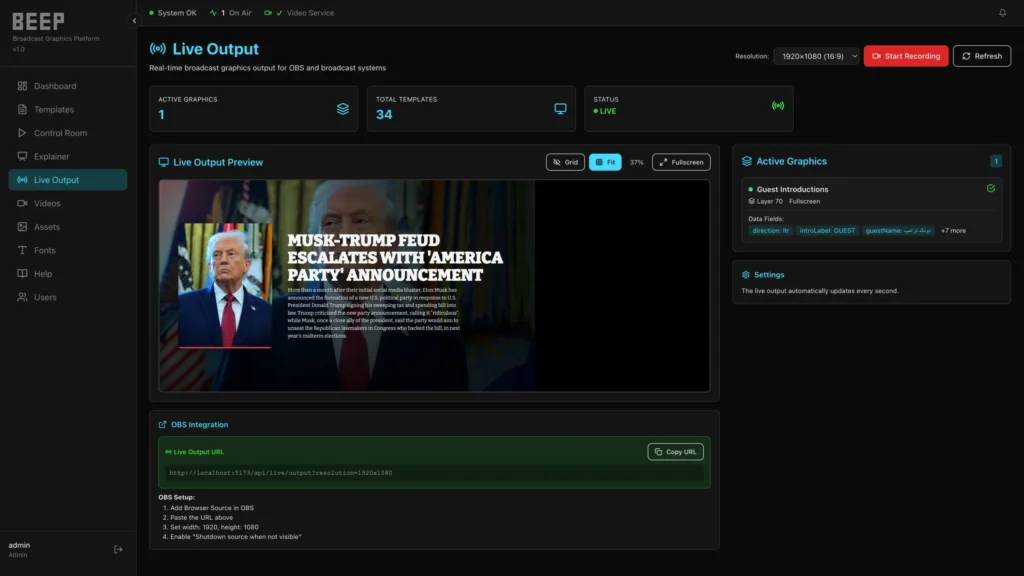Click the Settings gear icon in panel

tap(746, 275)
